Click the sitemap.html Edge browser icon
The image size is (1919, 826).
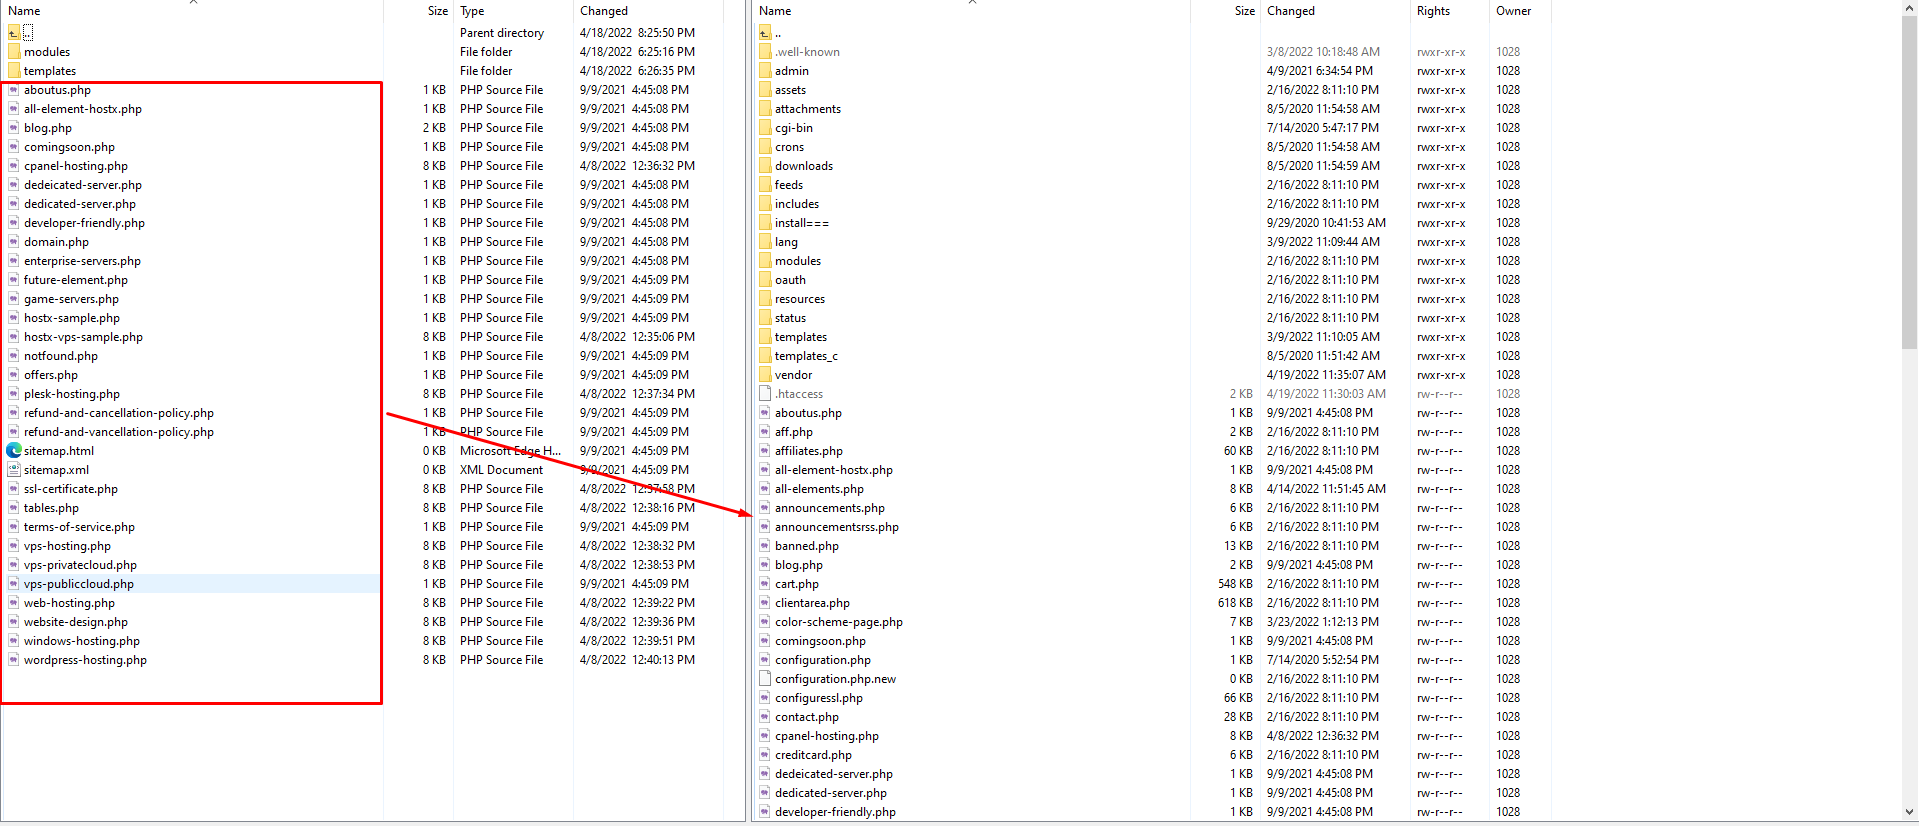[x=14, y=451]
